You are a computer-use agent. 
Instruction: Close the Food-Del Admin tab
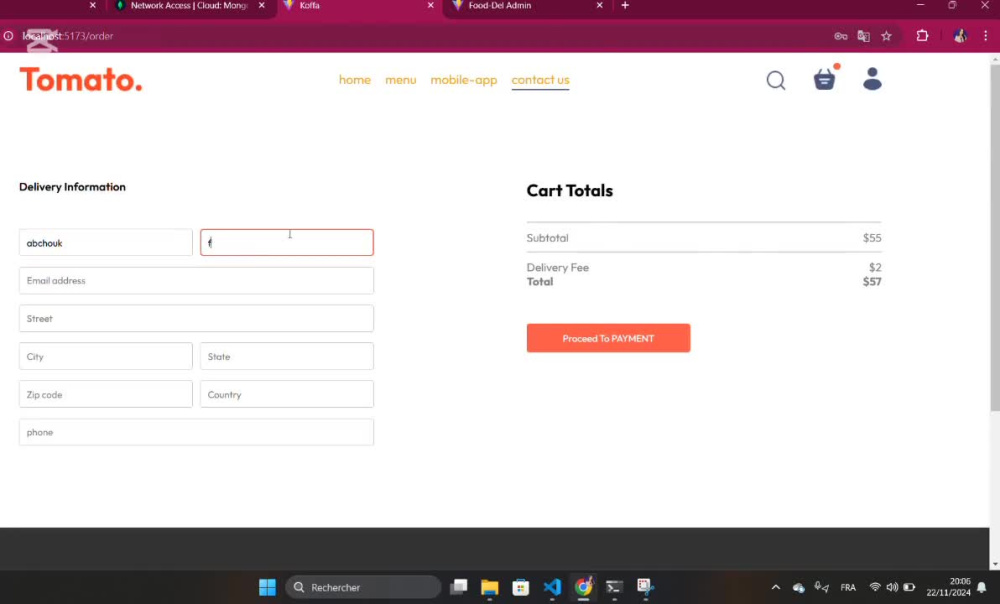click(x=599, y=5)
